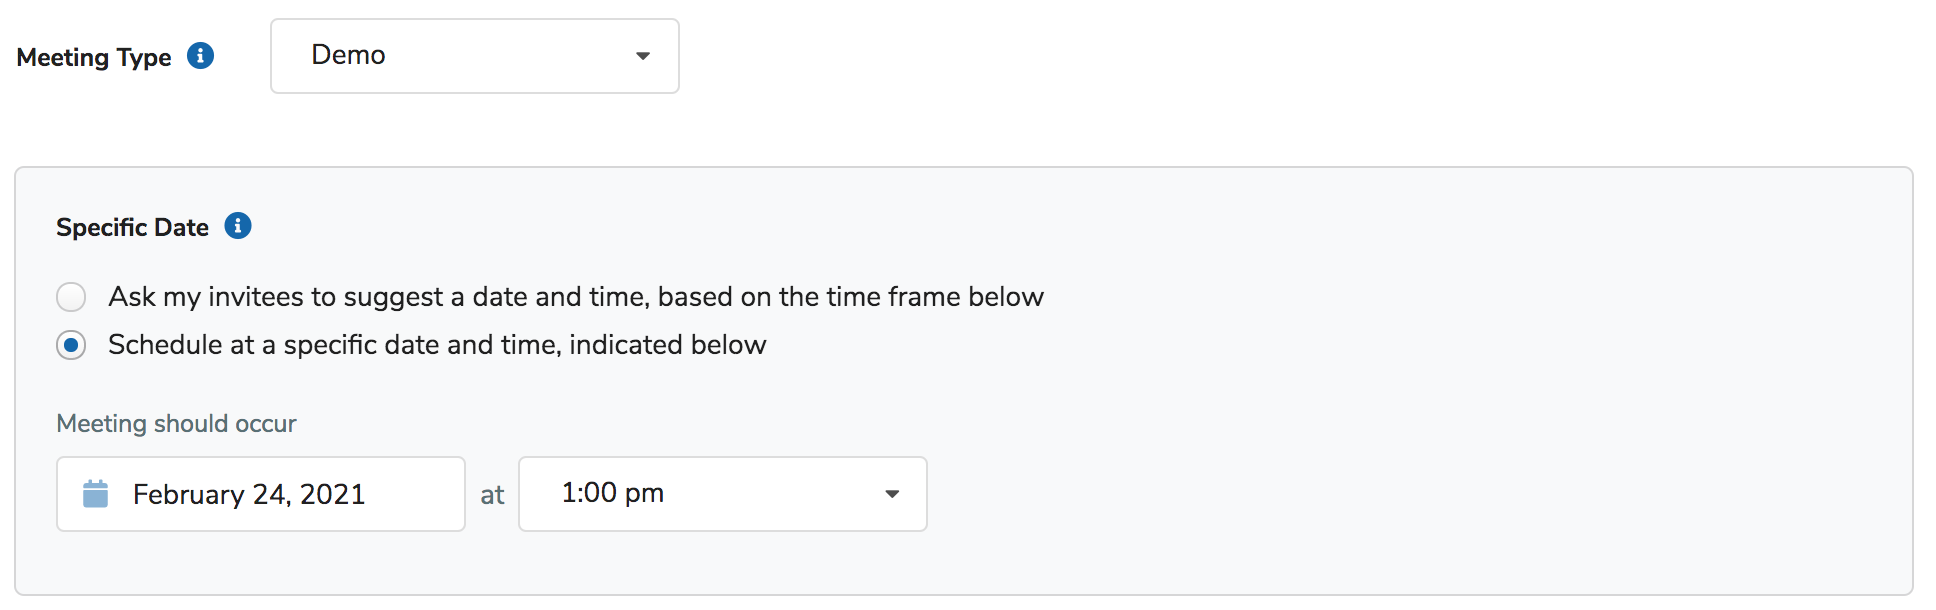This screenshot has height=610, width=1936.
Task: Select the 'Schedule at a specific date' radio button
Action: coord(71,345)
